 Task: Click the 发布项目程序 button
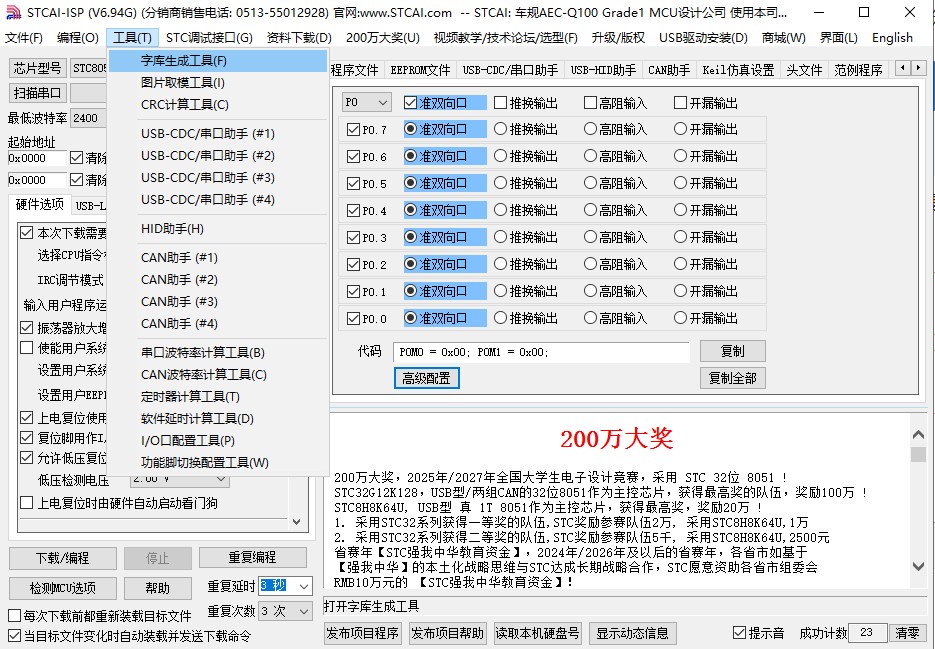click(x=363, y=633)
